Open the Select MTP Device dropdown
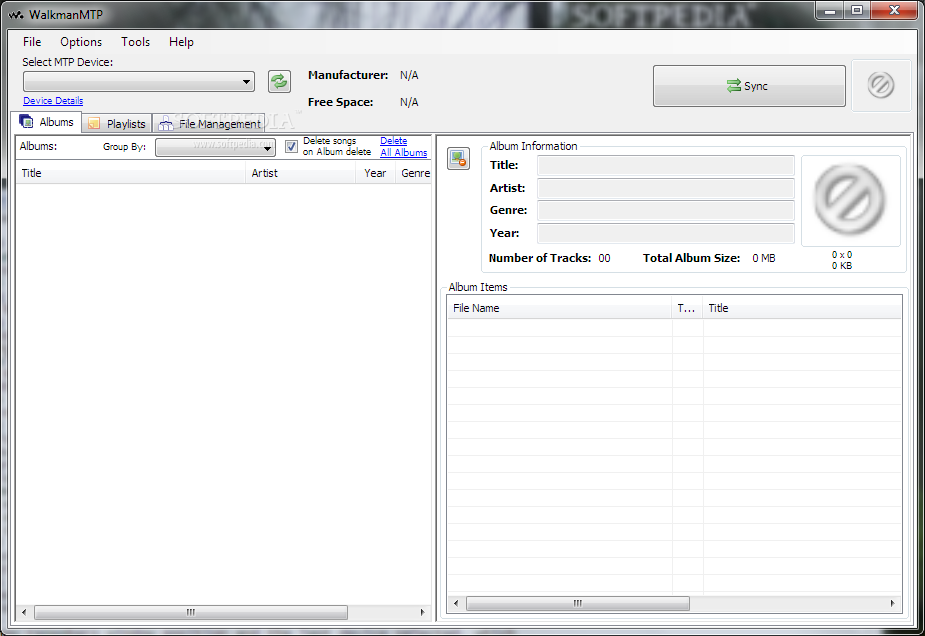The width and height of the screenshot is (925, 636). coord(139,81)
